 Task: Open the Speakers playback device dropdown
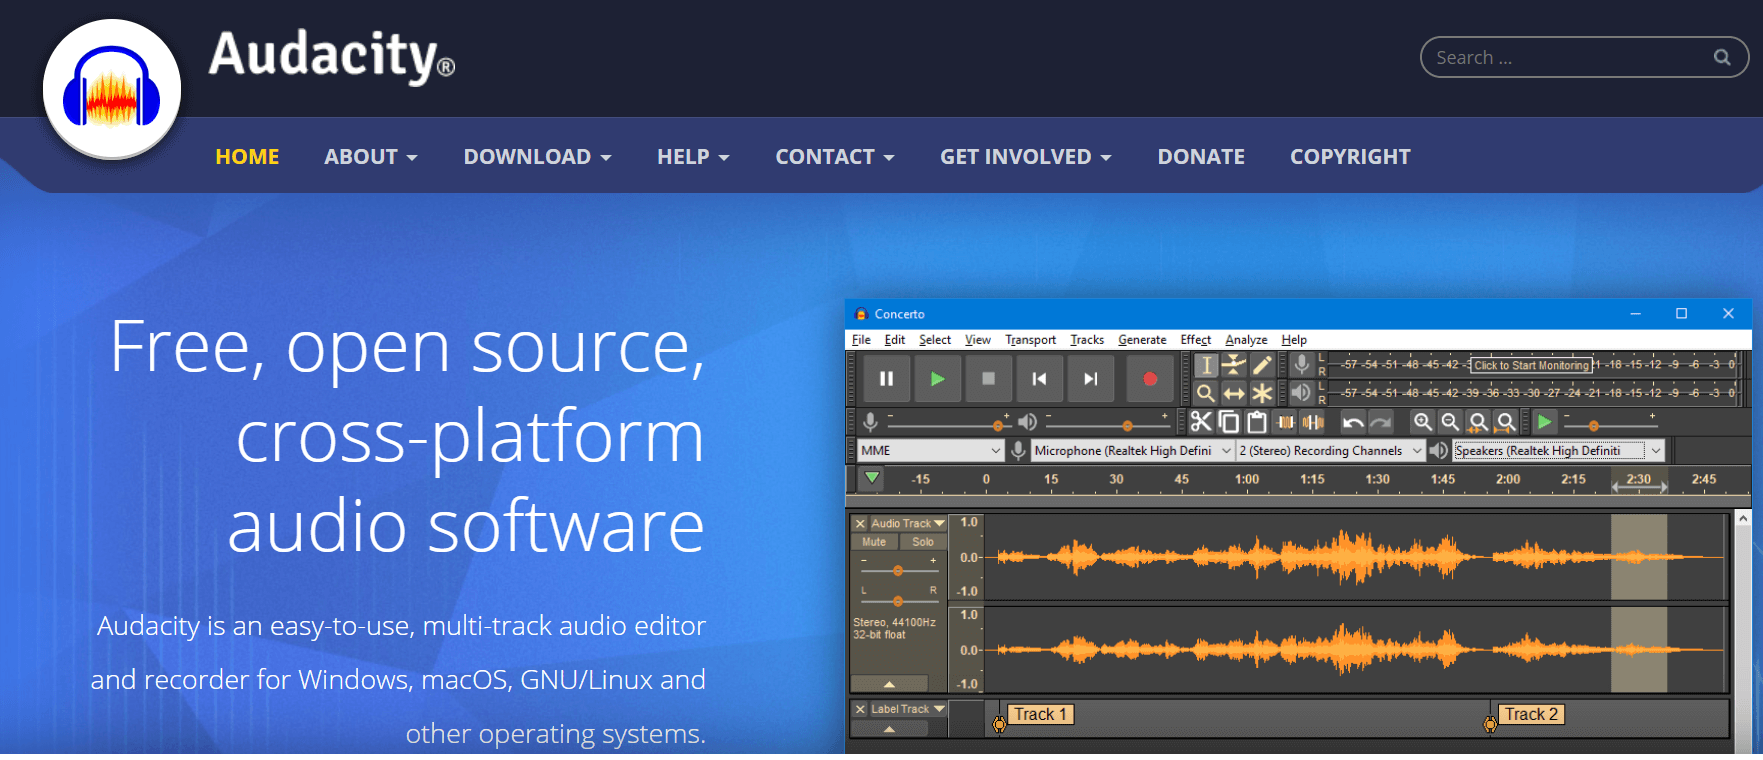1558,451
